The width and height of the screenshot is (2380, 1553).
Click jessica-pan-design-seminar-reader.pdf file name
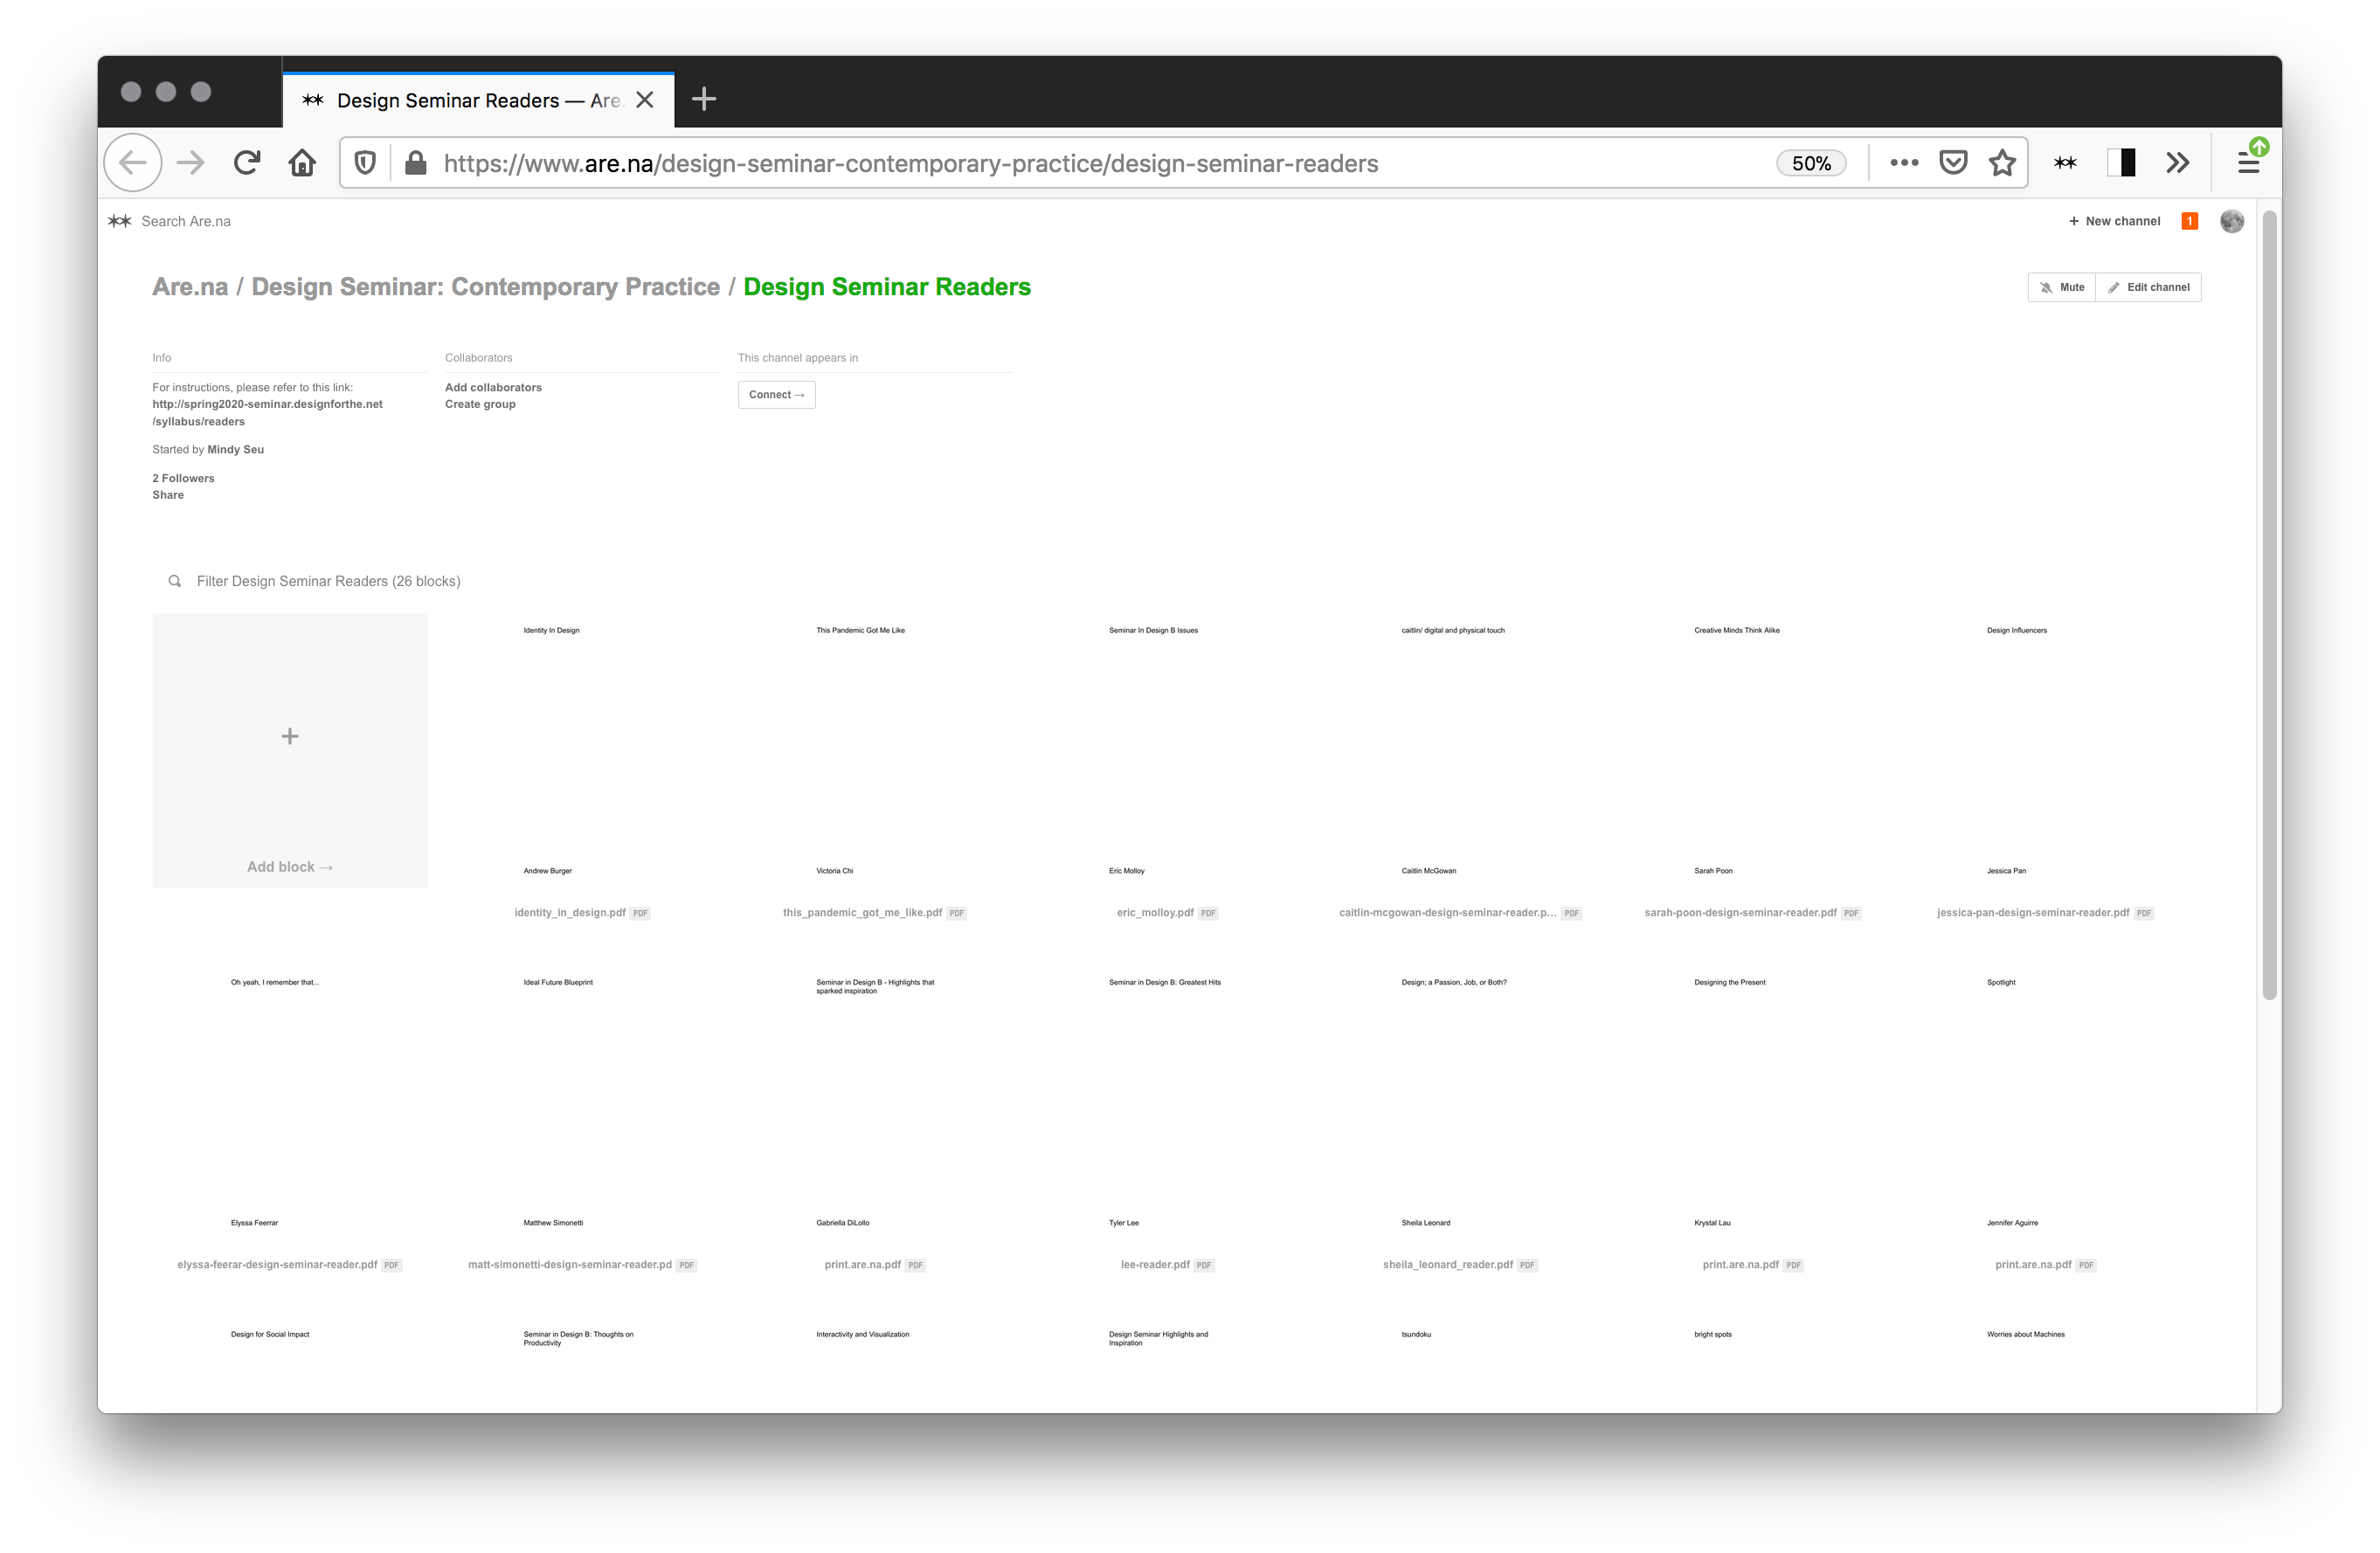2033,913
